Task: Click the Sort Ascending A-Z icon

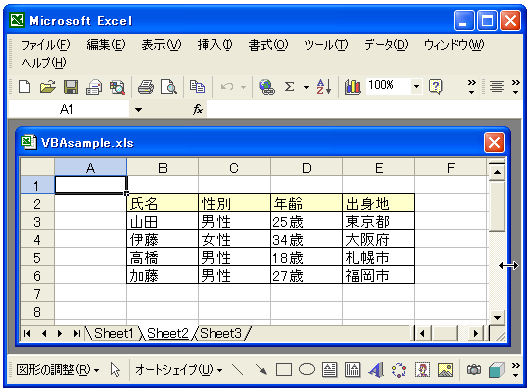Action: click(x=324, y=87)
